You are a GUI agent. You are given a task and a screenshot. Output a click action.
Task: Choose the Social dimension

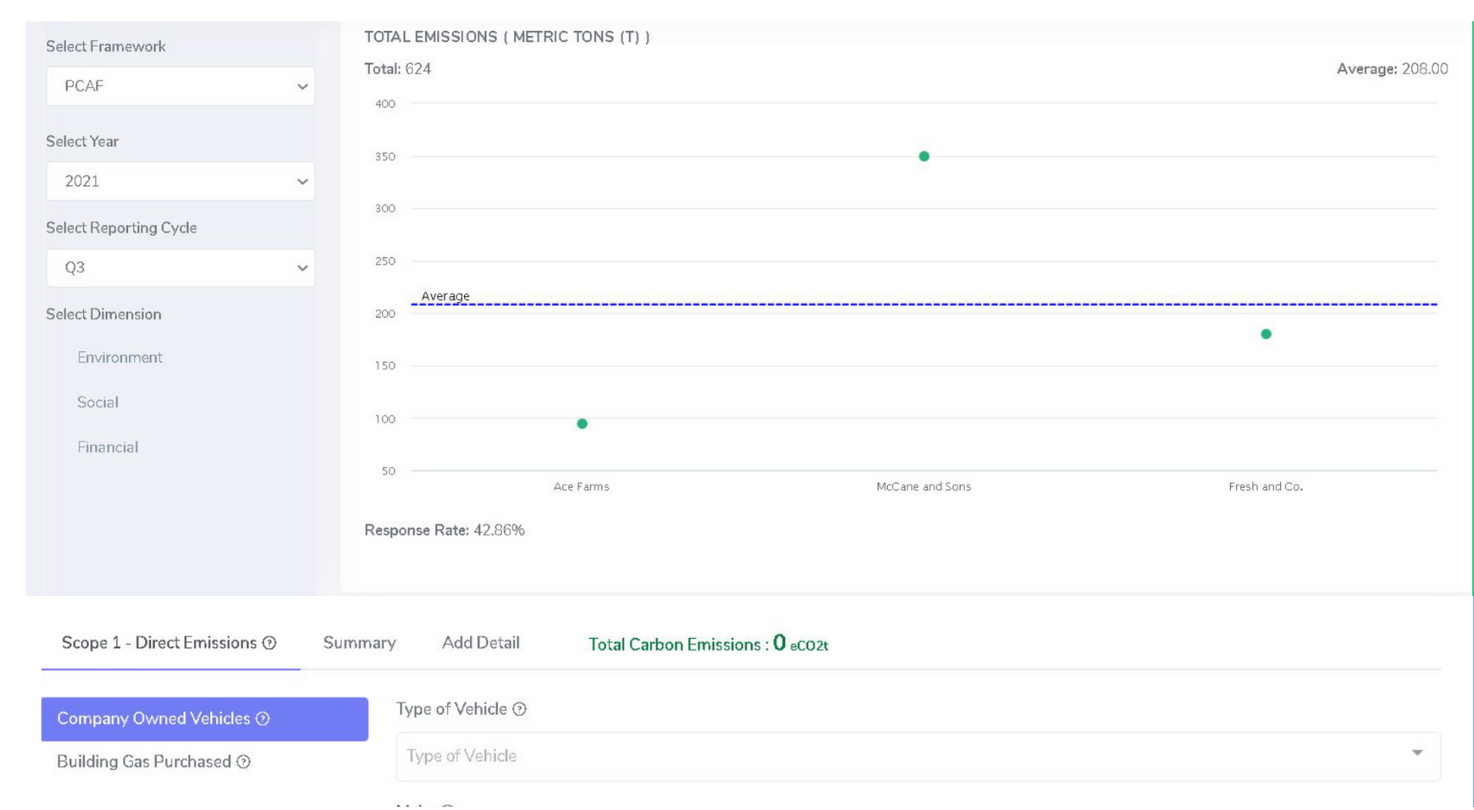point(98,402)
